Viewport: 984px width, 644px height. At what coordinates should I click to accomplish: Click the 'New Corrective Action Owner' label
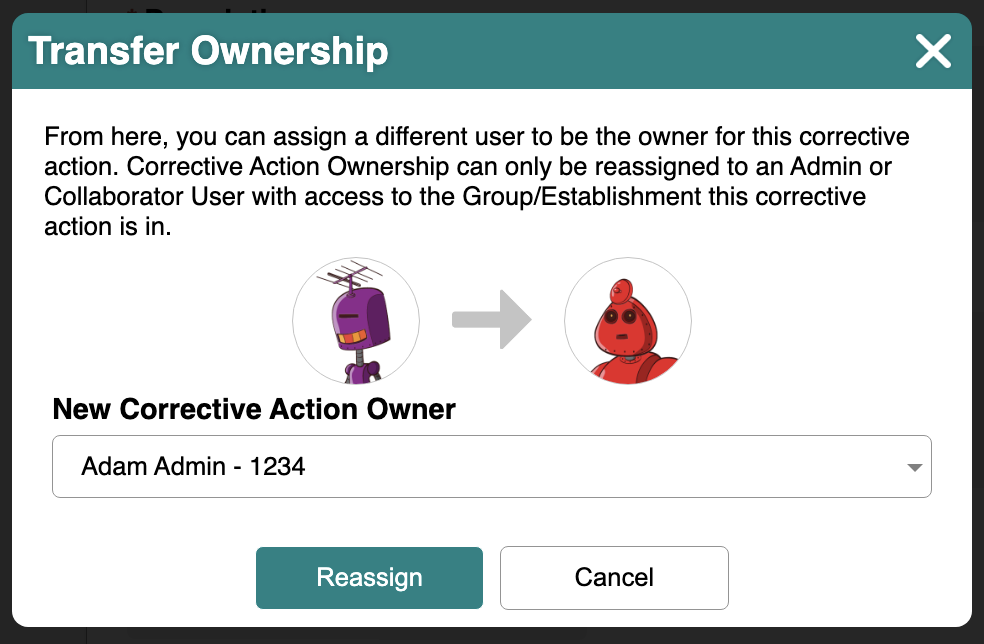tap(254, 409)
